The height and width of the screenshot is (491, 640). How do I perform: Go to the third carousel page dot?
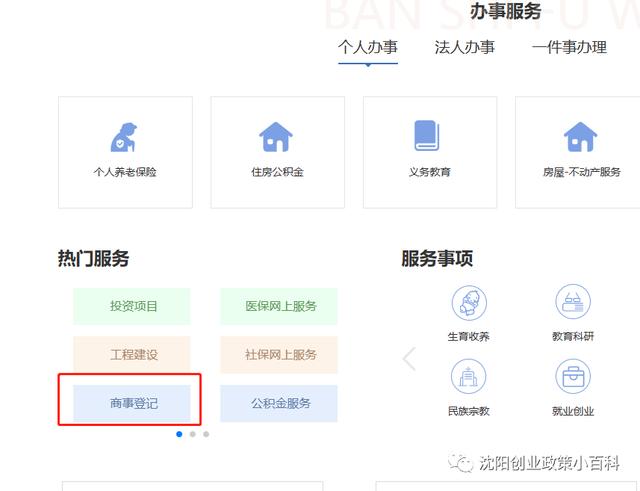pyautogui.click(x=206, y=434)
